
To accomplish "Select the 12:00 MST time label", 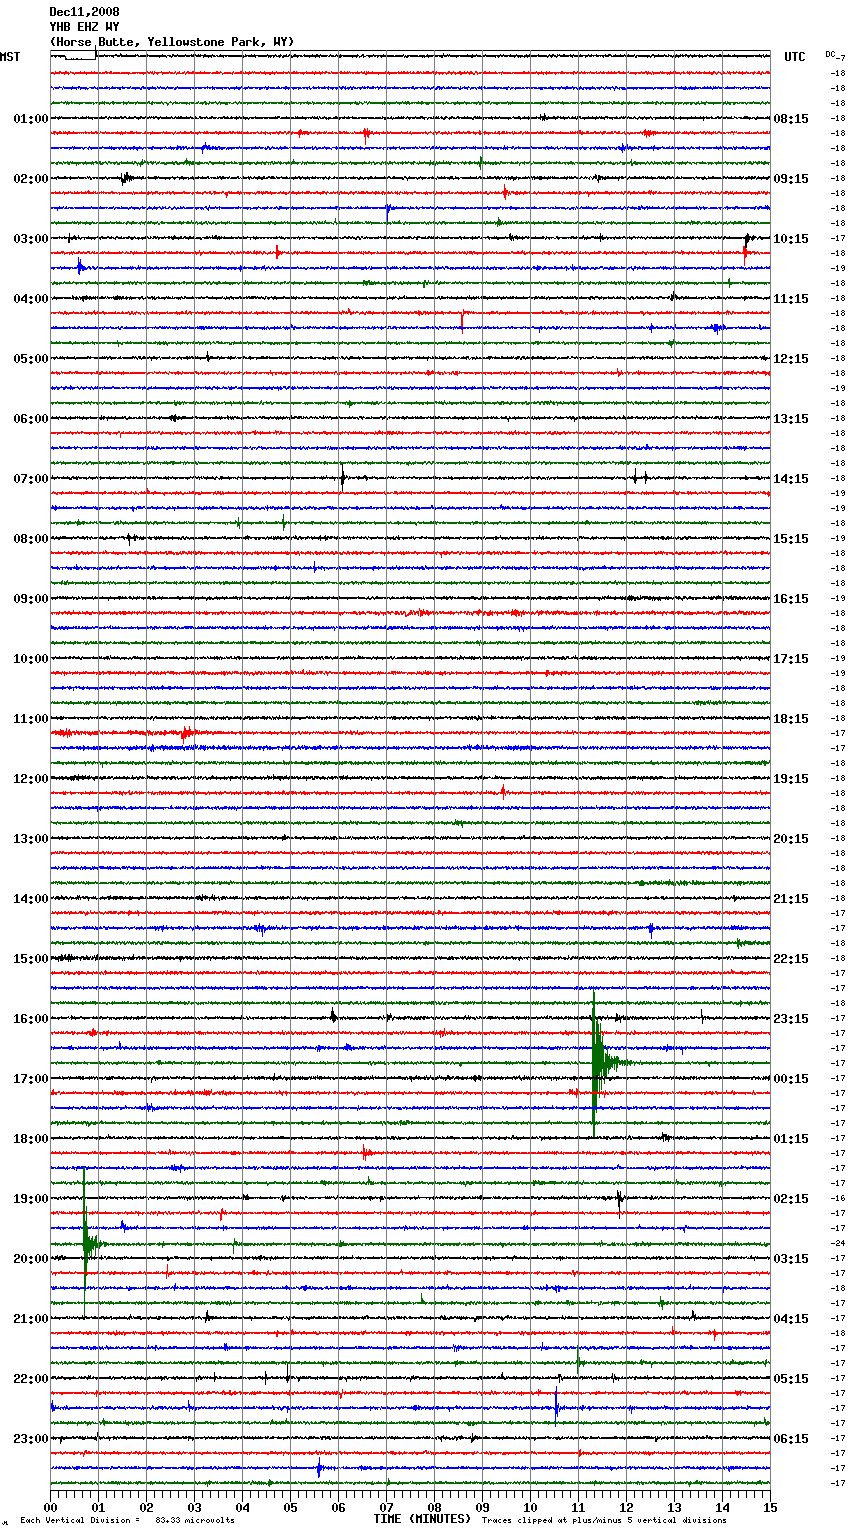I will pos(31,779).
